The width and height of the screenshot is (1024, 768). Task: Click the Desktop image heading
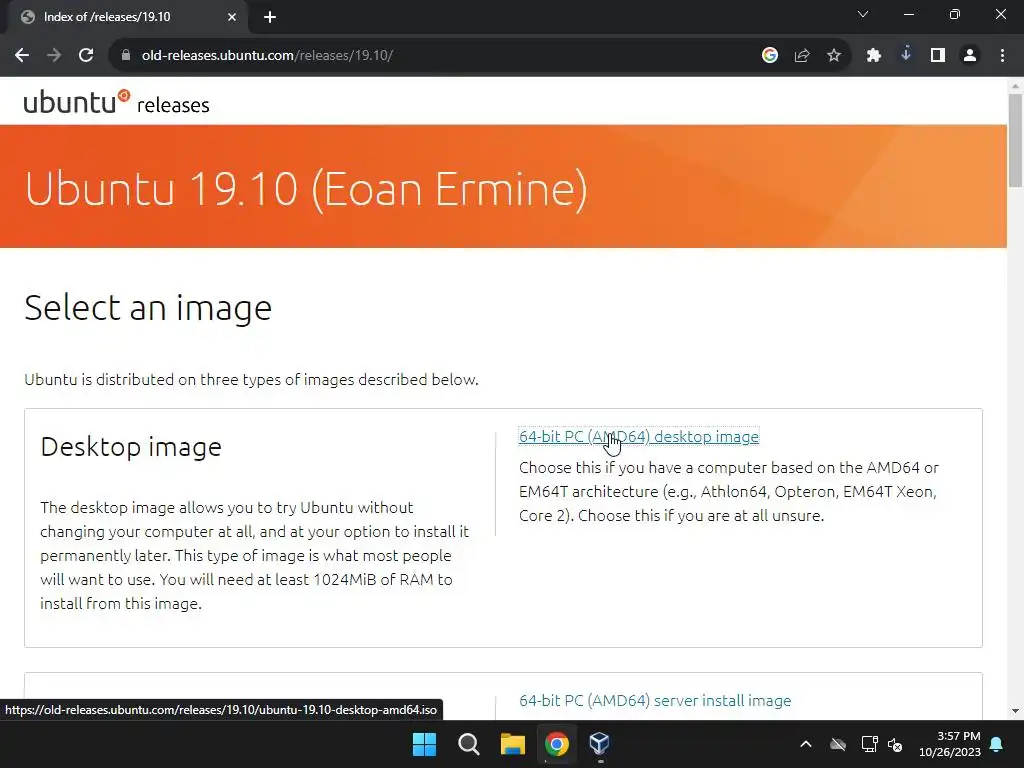[x=131, y=447]
